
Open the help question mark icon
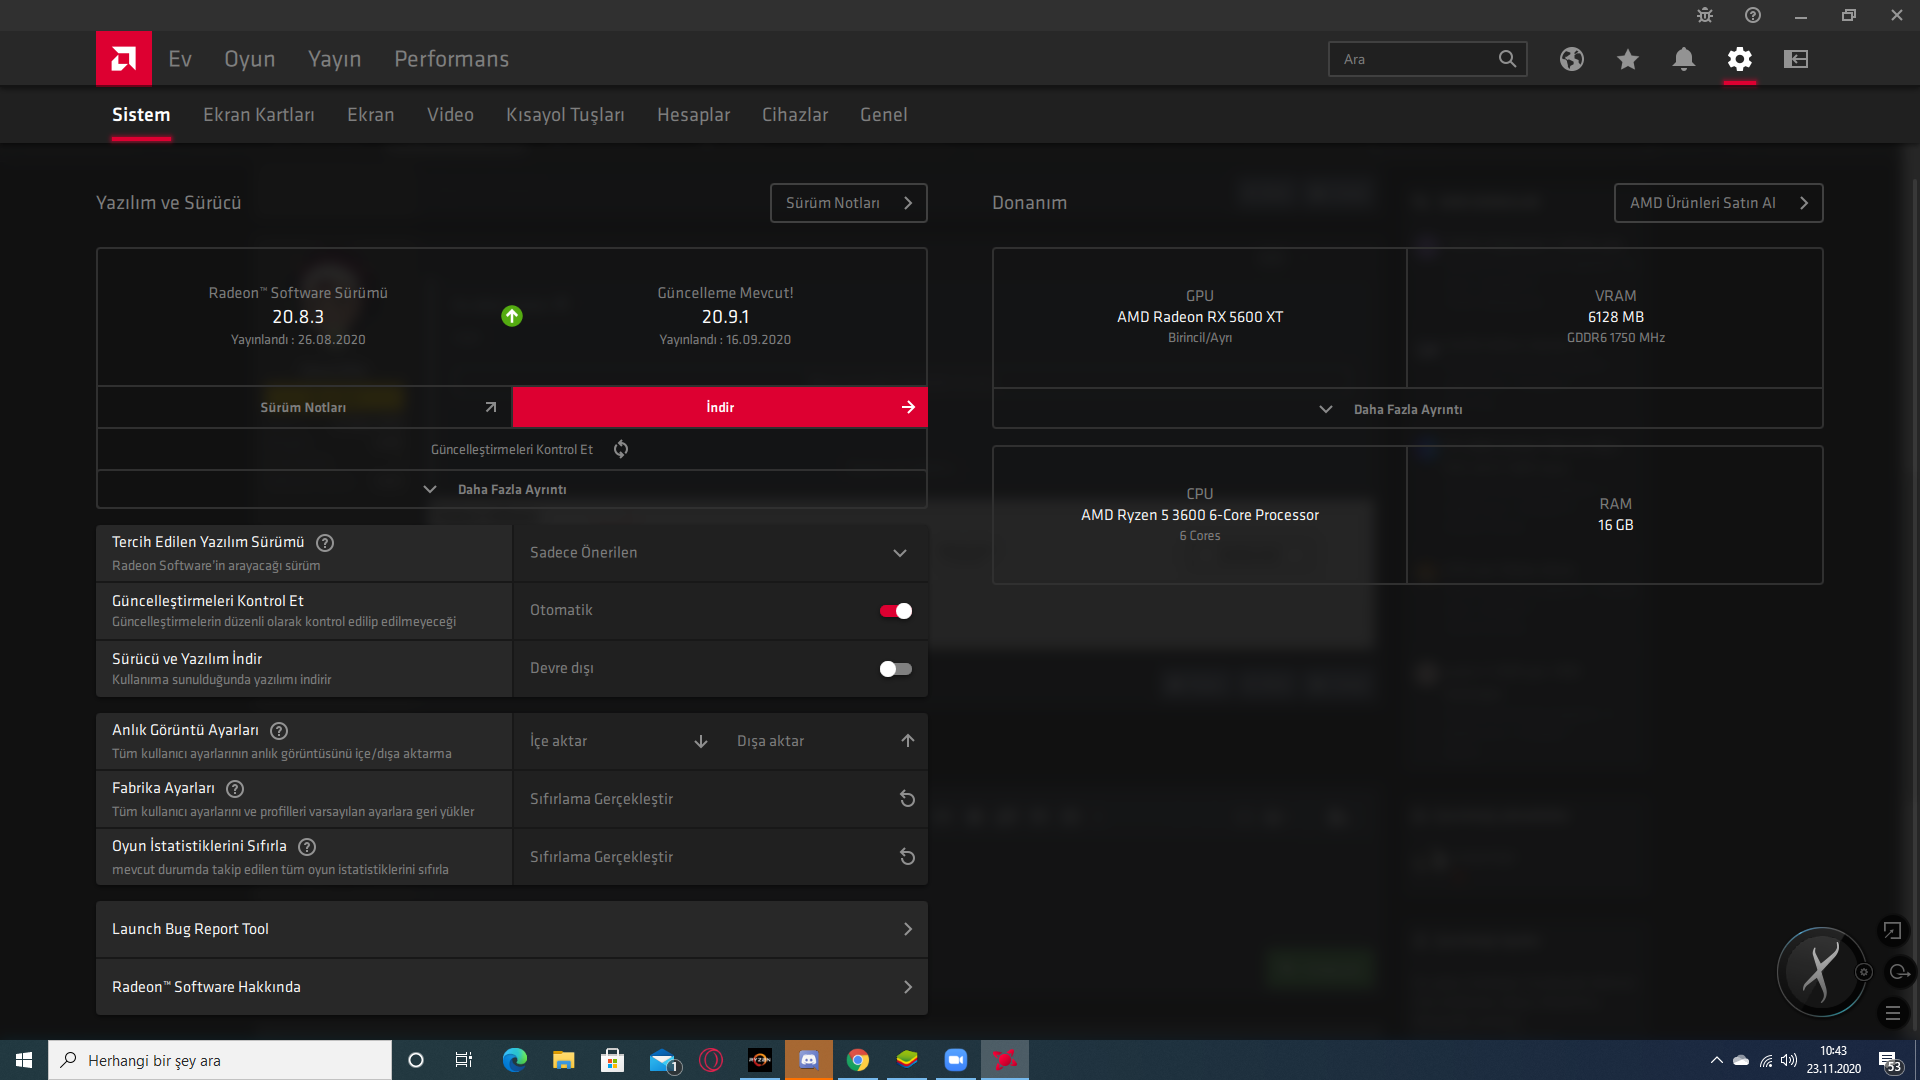click(1753, 15)
